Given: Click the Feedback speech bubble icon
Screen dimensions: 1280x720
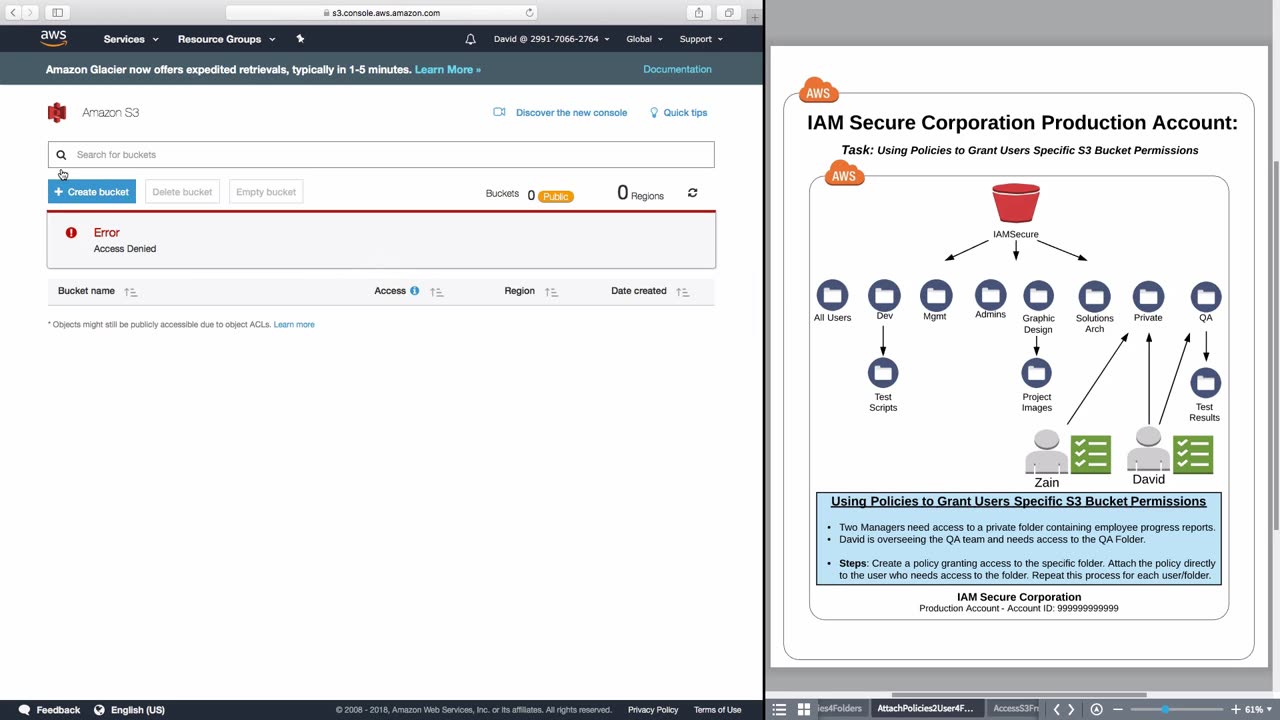Looking at the screenshot, I should 24,710.
